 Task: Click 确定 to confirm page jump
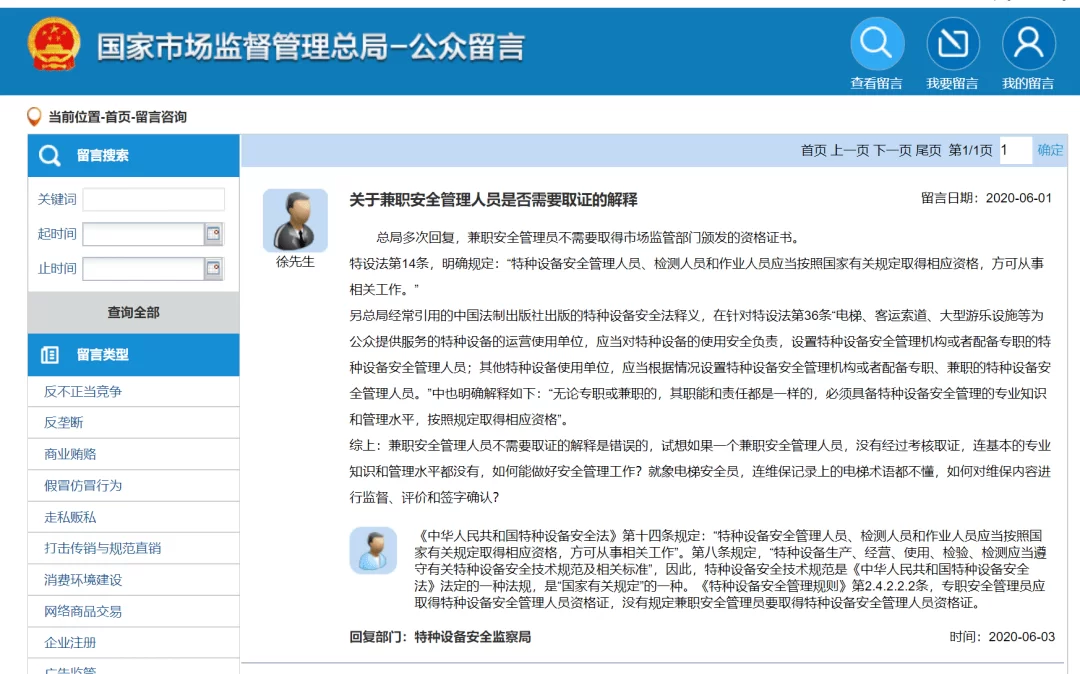(x=1050, y=150)
